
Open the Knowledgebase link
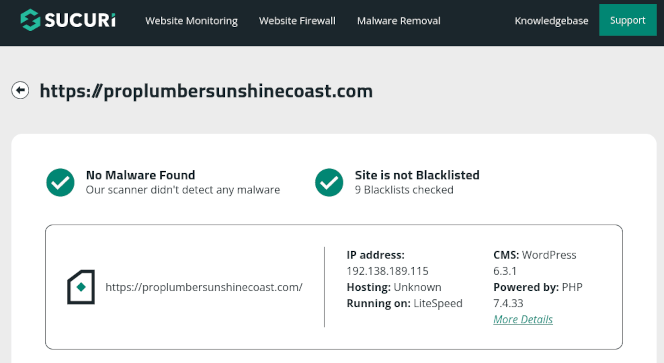(x=551, y=21)
